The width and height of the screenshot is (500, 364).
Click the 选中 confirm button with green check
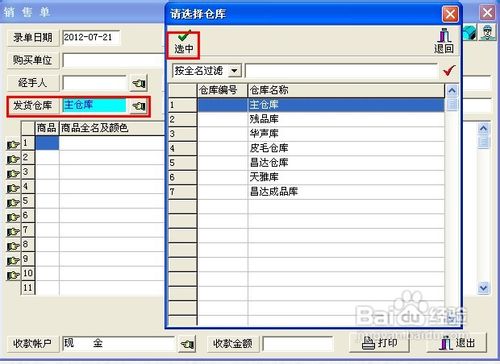tap(183, 45)
